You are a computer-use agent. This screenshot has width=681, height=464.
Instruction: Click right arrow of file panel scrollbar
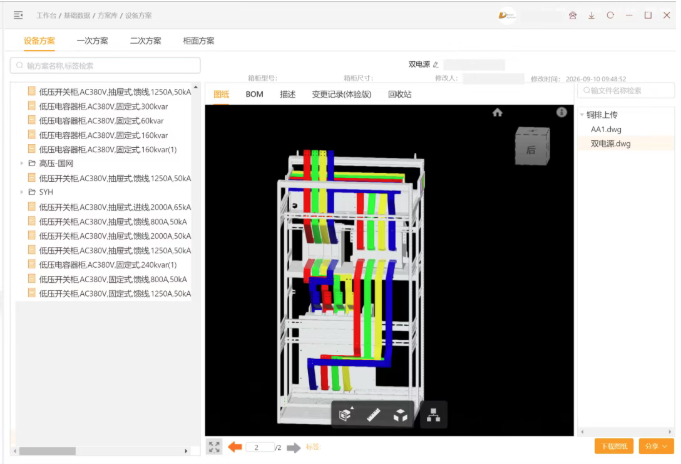tap(670, 431)
